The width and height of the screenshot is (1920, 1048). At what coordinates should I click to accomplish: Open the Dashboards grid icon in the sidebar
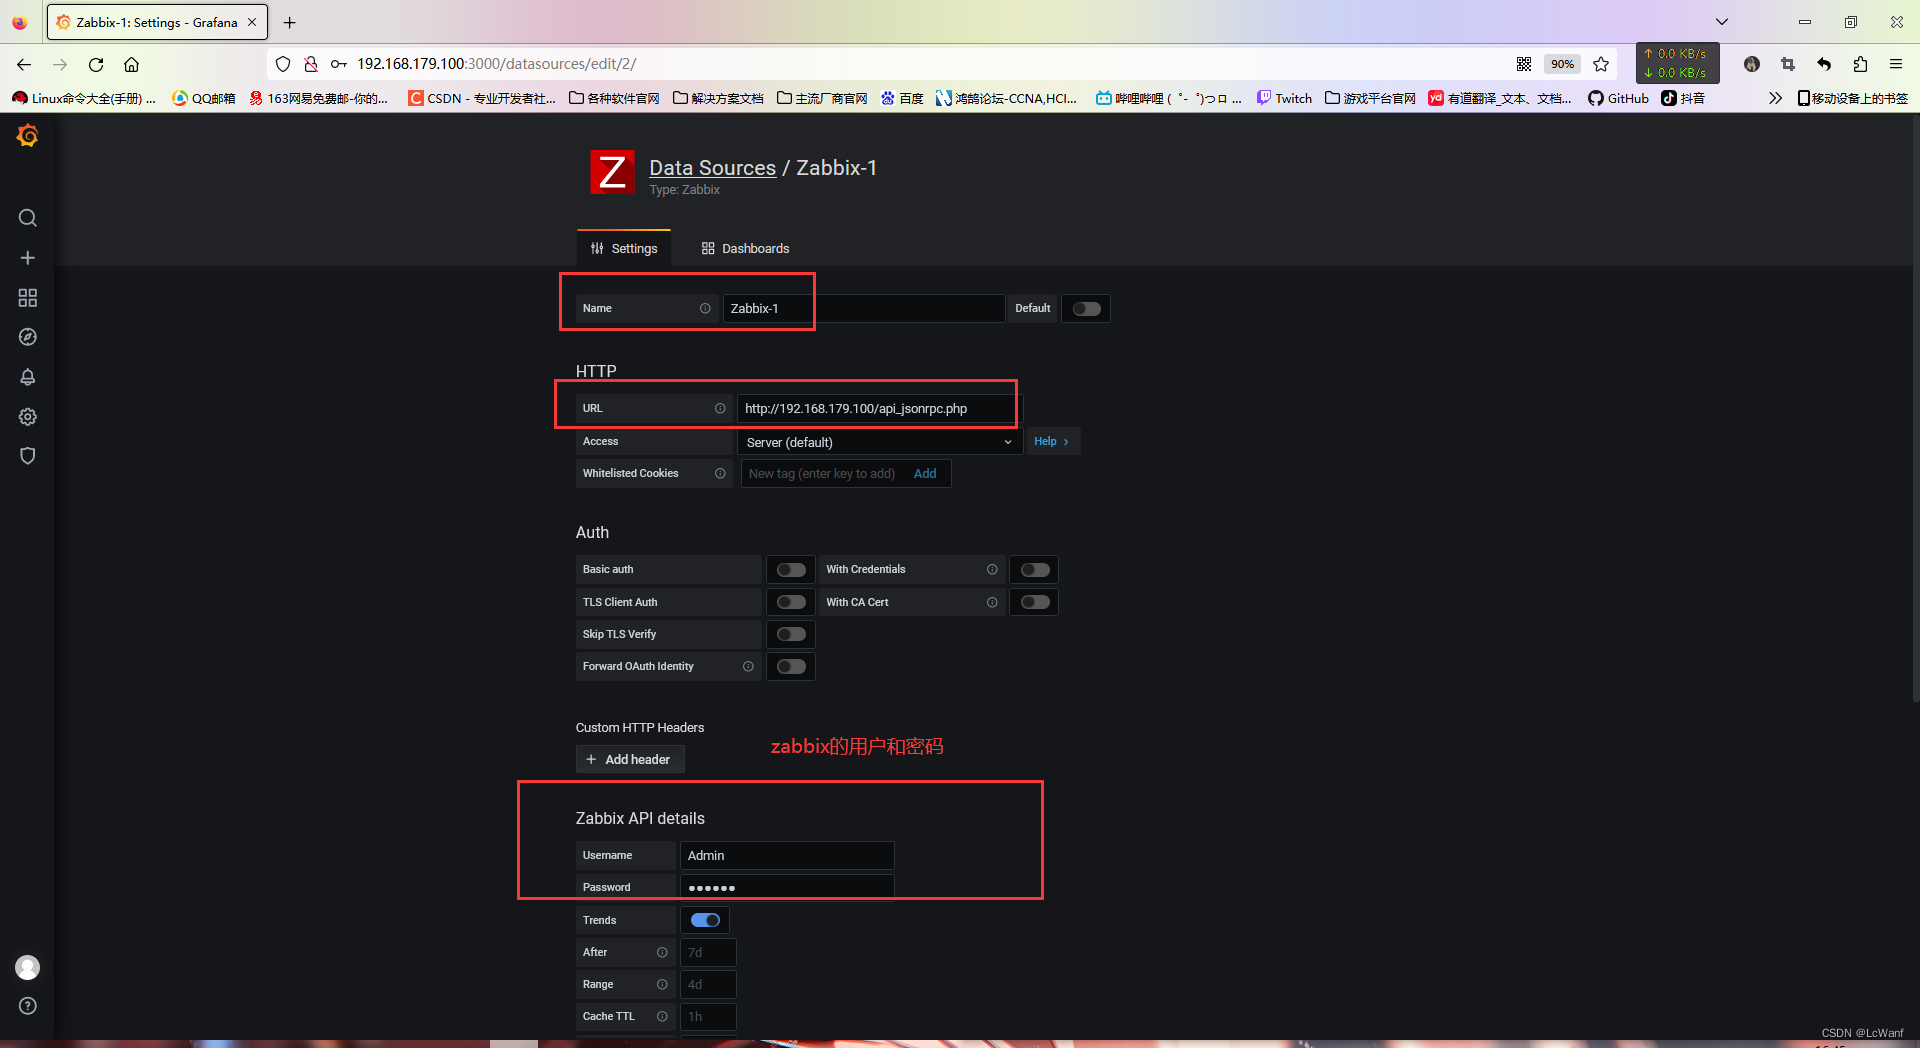click(x=28, y=298)
